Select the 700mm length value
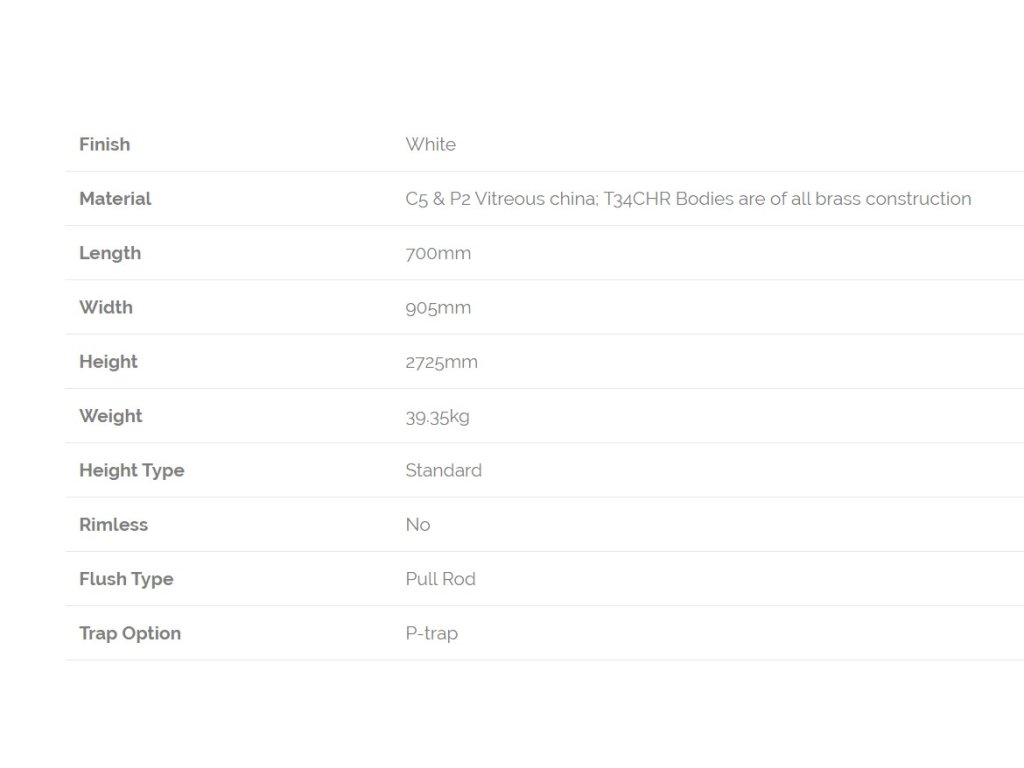This screenshot has height=768, width=1024. 438,253
